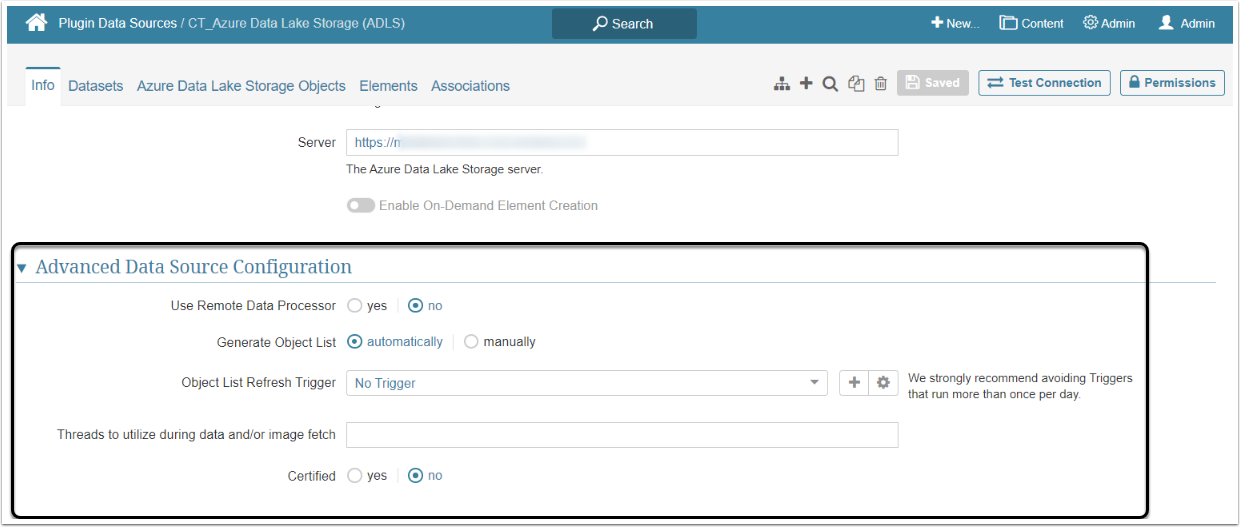Go to the Home page icon
This screenshot has width=1240, height=527.
pyautogui.click(x=37, y=22)
